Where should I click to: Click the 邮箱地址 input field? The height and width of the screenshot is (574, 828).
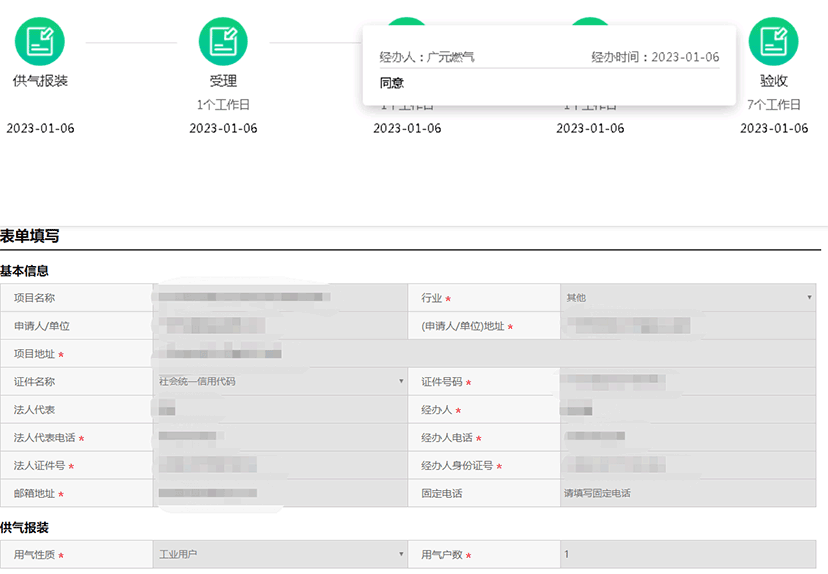[280, 494]
